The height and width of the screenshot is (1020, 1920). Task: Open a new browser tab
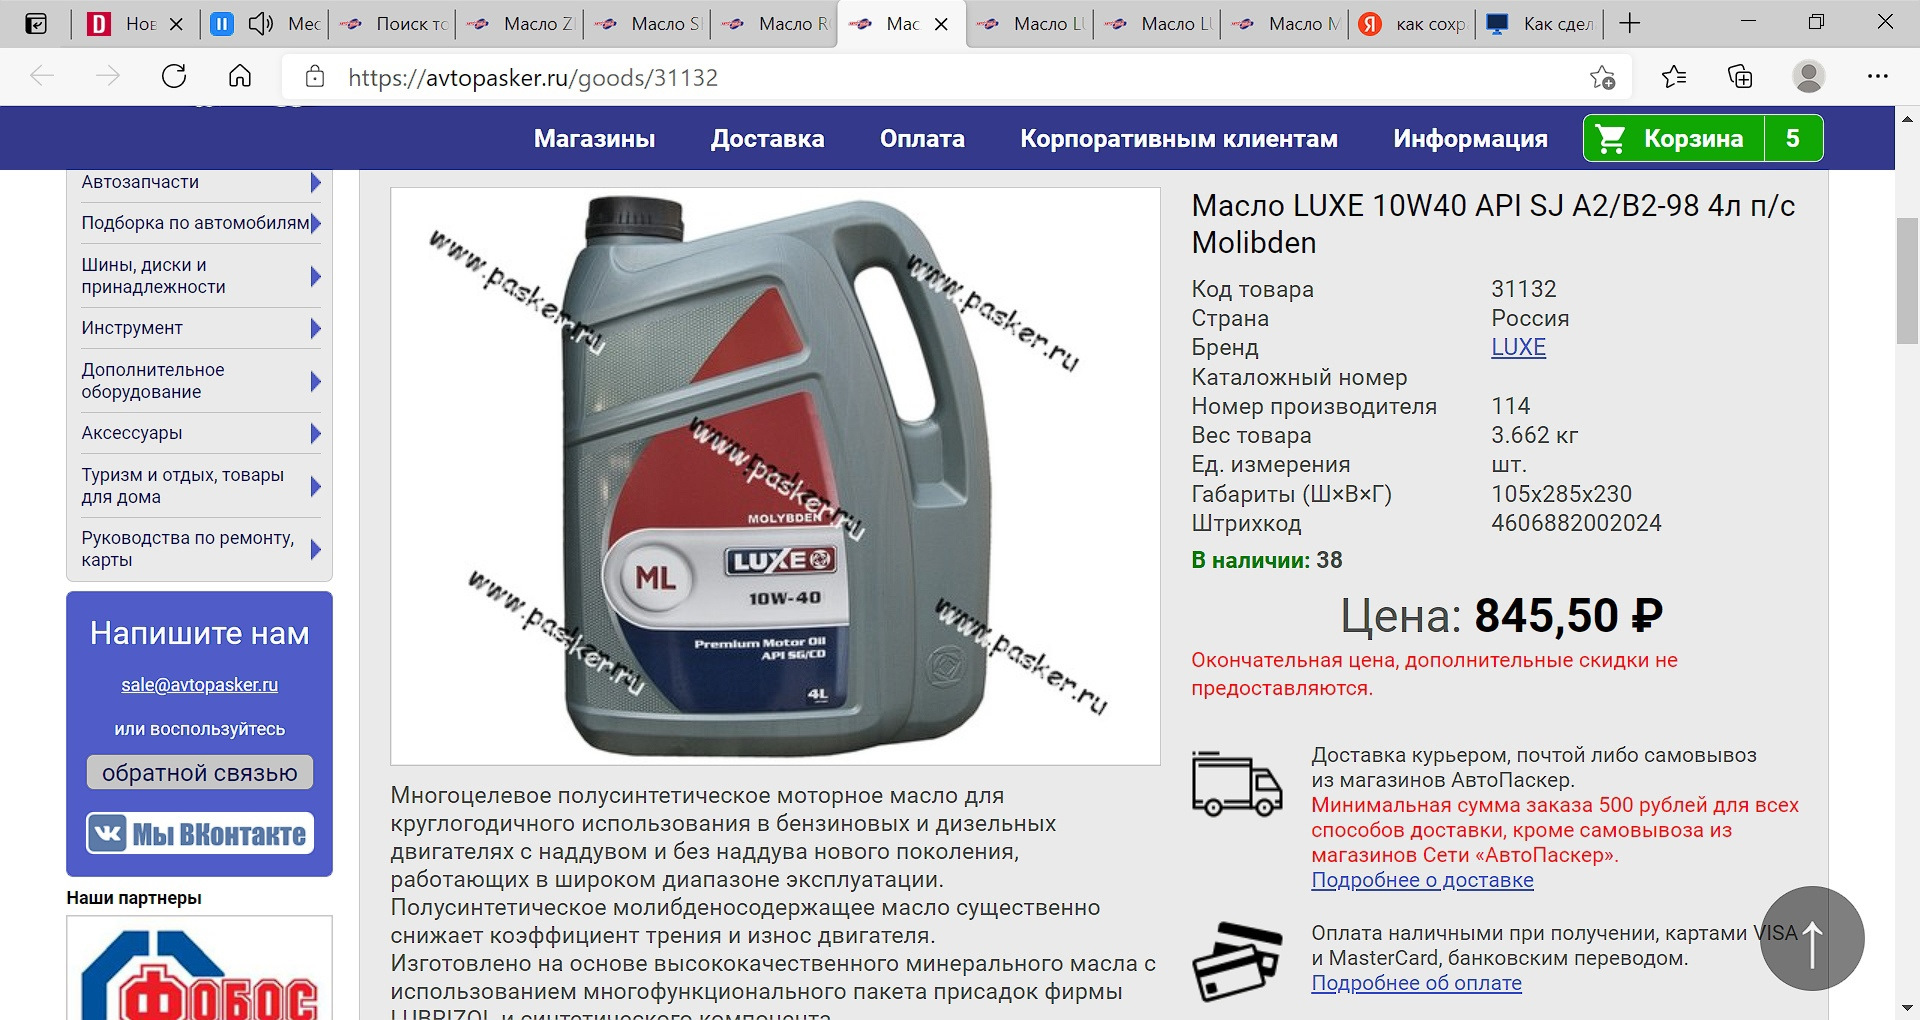tap(1629, 23)
